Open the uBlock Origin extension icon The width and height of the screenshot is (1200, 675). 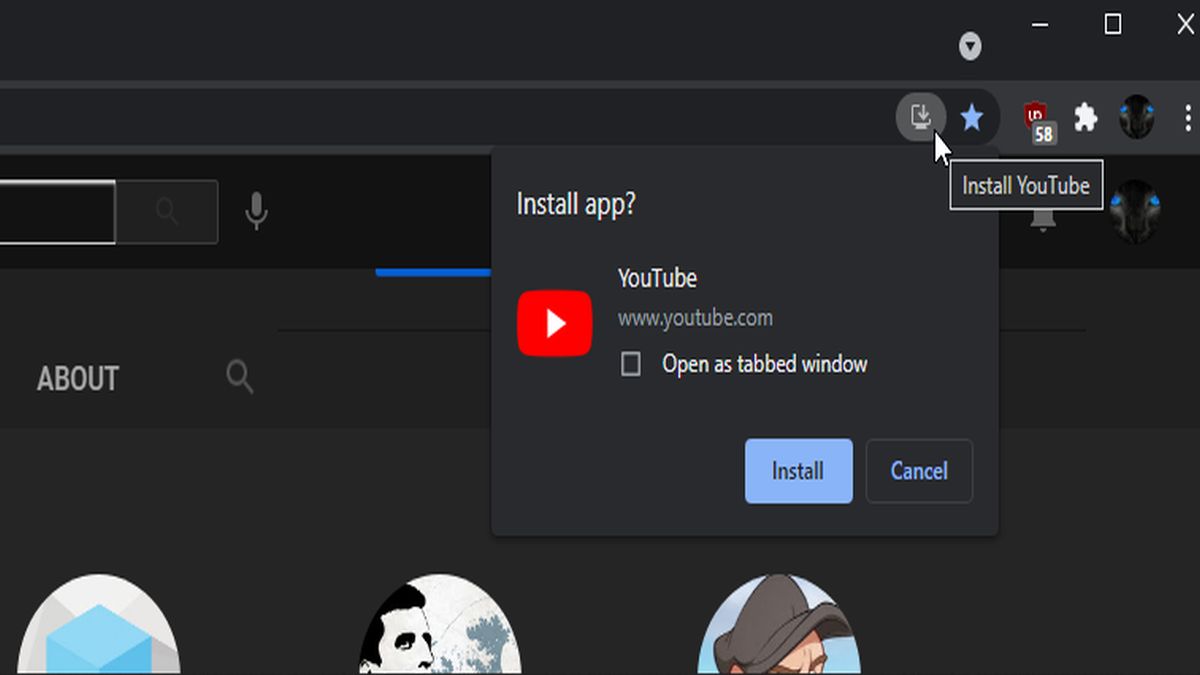pos(1037,117)
